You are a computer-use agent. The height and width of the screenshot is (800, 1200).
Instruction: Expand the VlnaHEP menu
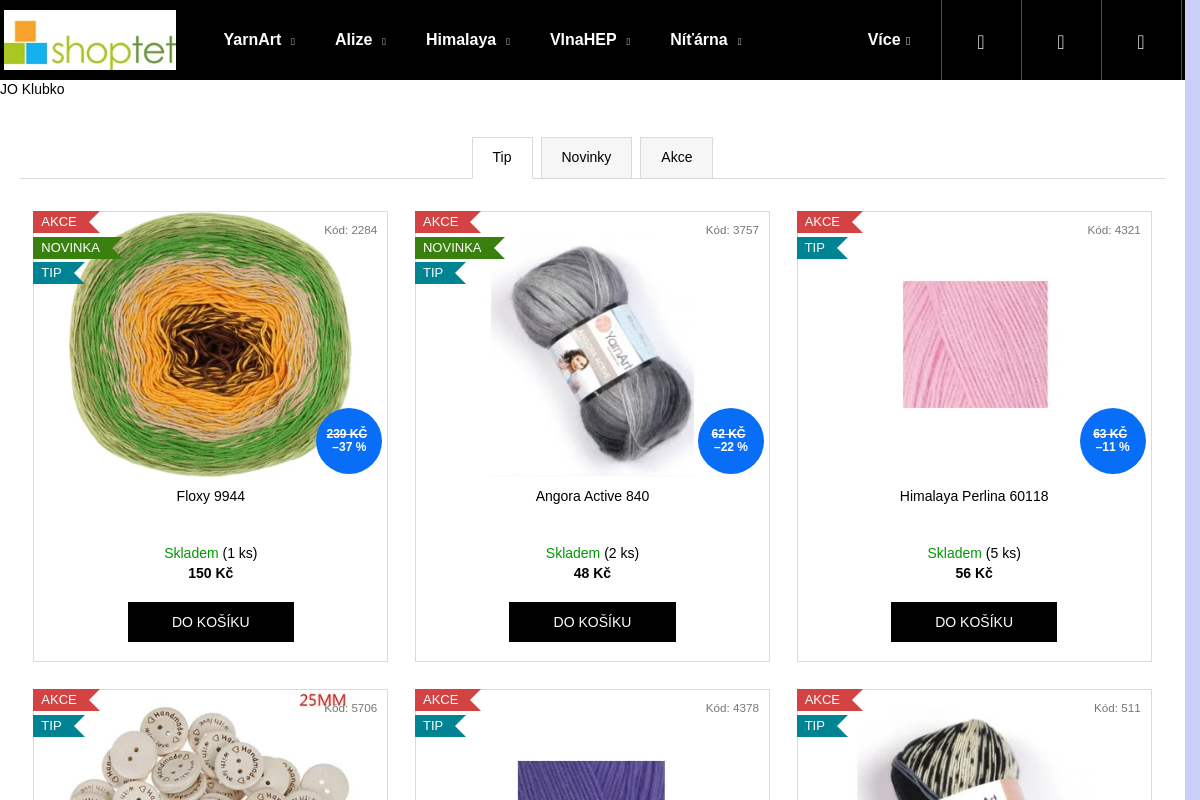tap(590, 40)
